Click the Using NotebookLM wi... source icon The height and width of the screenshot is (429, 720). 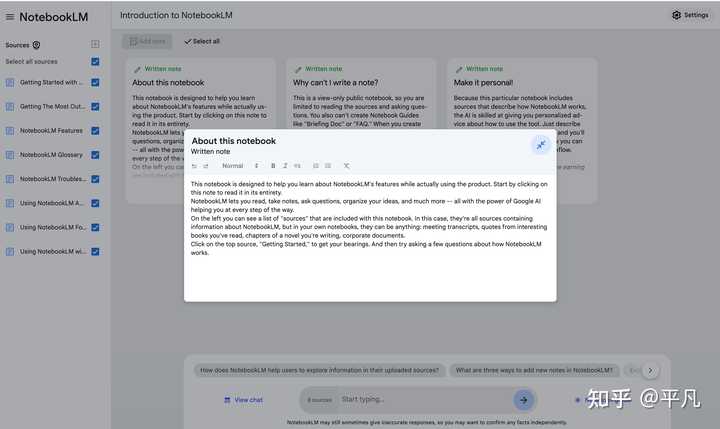coord(10,252)
